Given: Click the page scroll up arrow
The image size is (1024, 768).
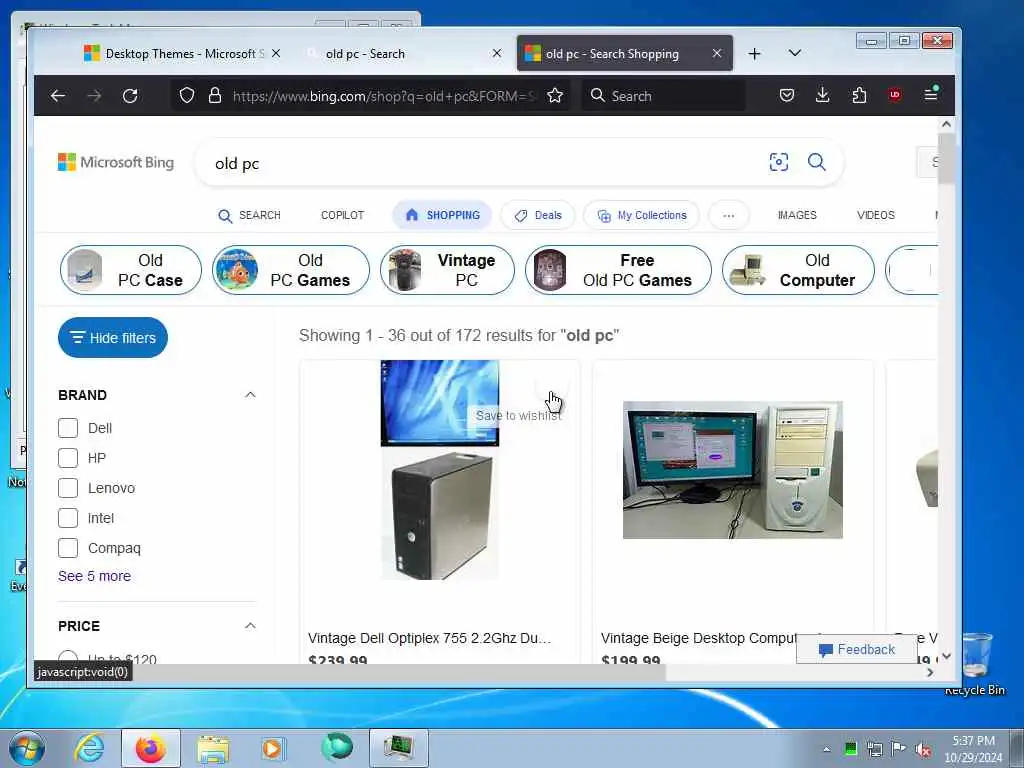Looking at the screenshot, I should [x=946, y=123].
